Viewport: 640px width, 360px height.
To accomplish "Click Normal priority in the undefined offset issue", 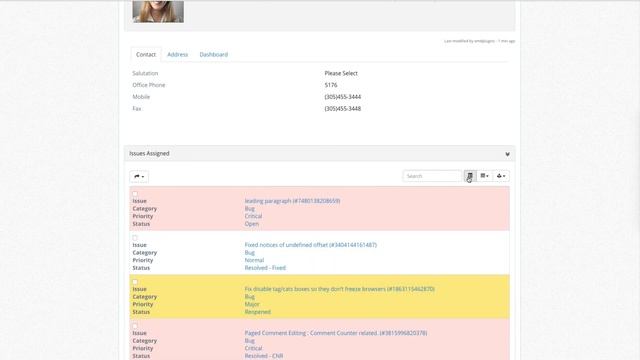I will tap(254, 260).
